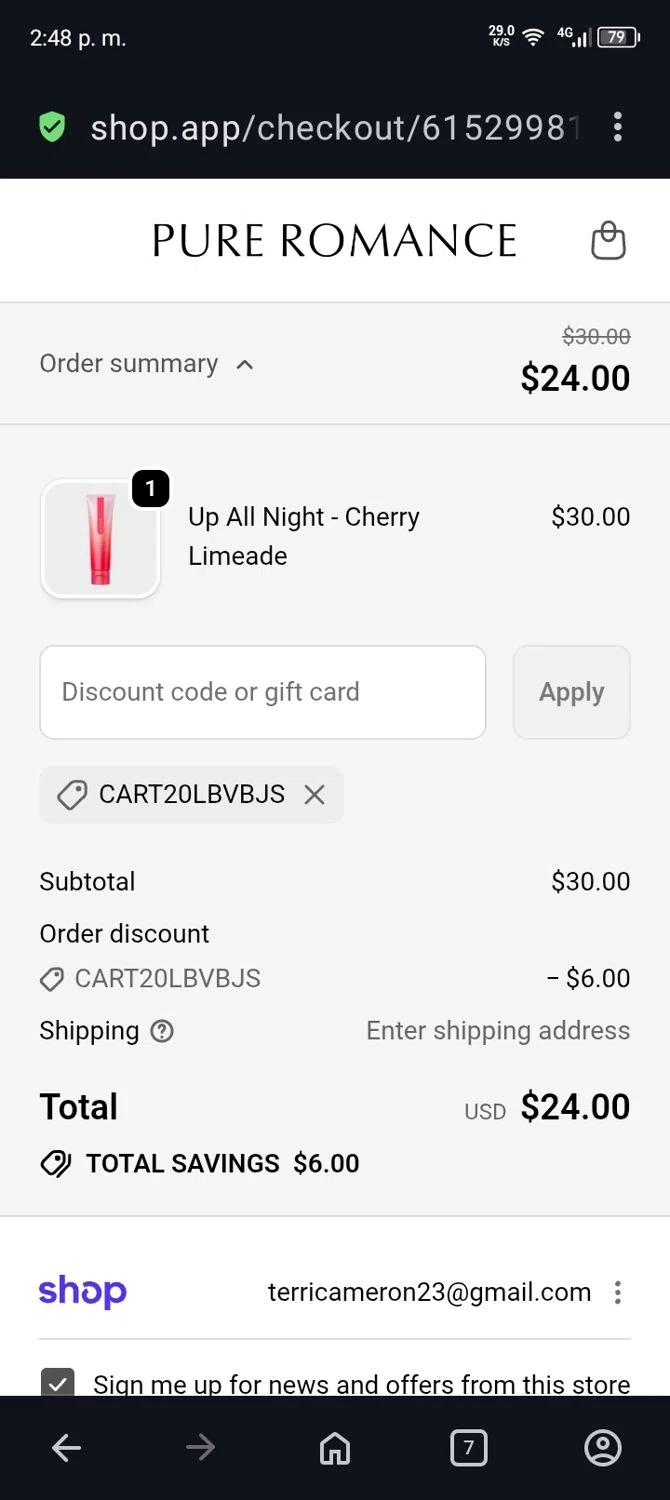Go to browser home page
This screenshot has width=670, height=1500.
point(334,1447)
